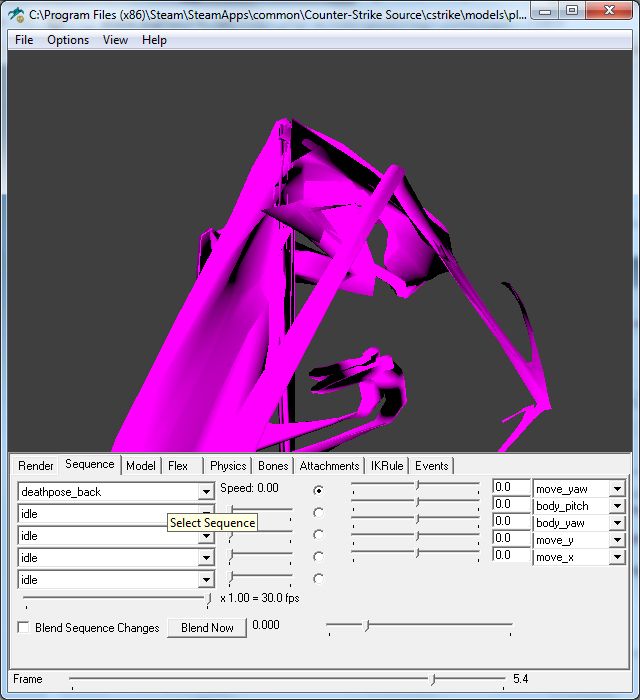Expand the fourth idle sequence dropdown
This screenshot has height=700, width=640.
tap(206, 557)
